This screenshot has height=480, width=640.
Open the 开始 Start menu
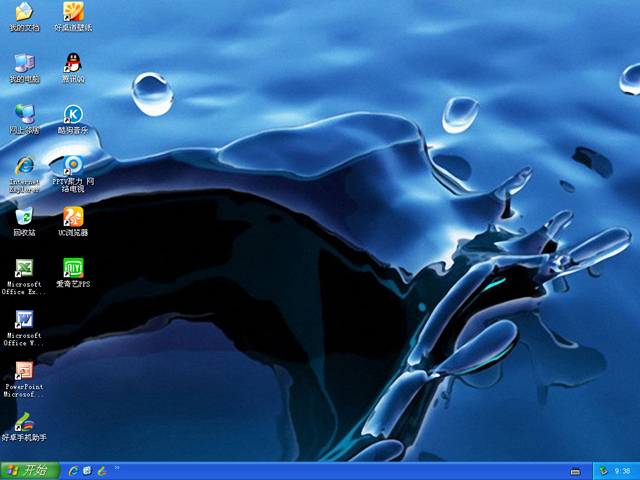pyautogui.click(x=29, y=470)
